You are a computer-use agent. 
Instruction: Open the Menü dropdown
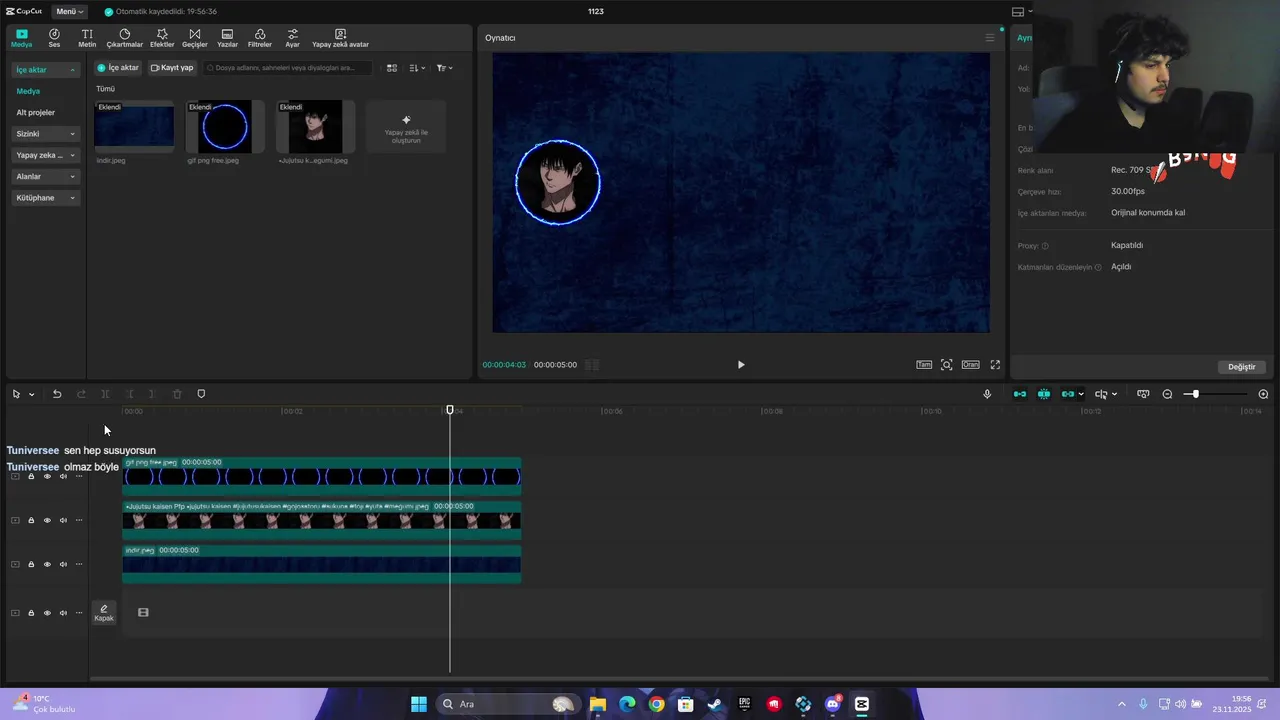point(69,11)
